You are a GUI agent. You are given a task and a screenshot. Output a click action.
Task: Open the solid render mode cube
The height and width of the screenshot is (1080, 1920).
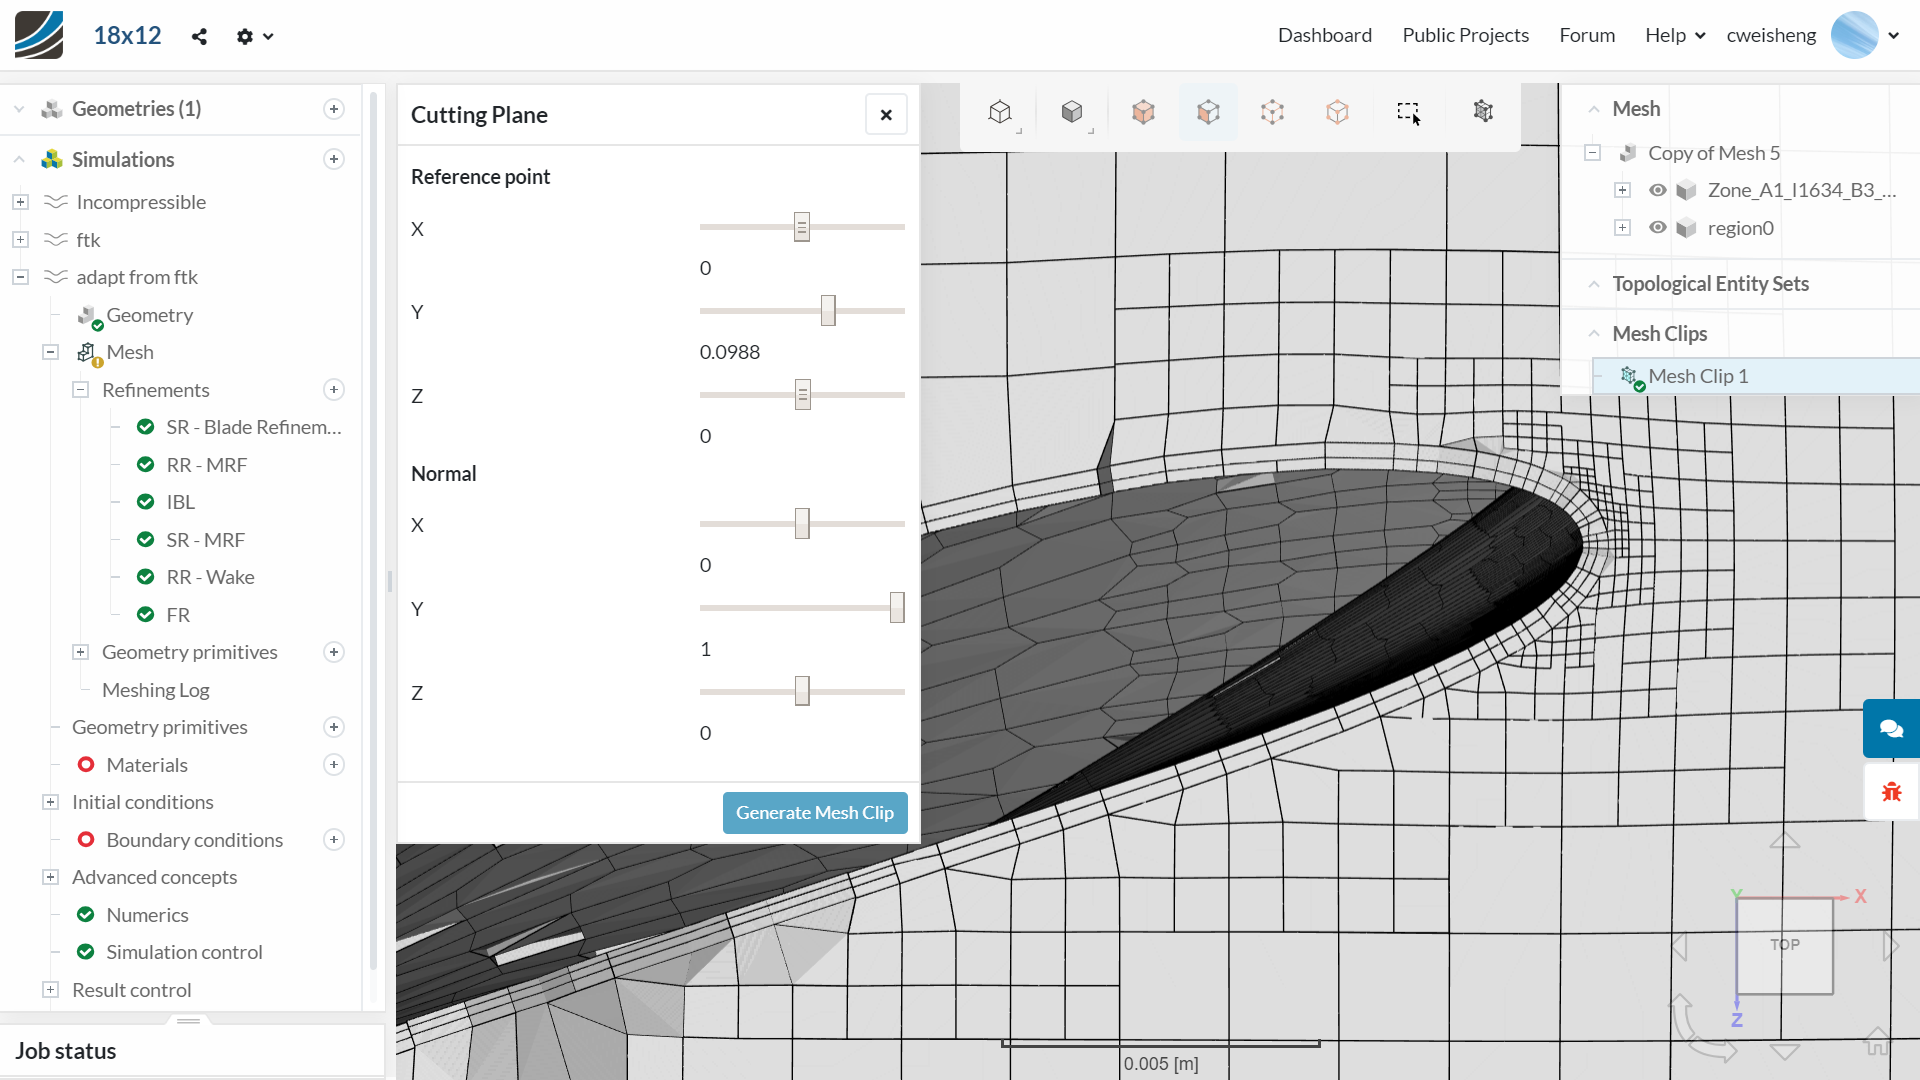click(1072, 112)
